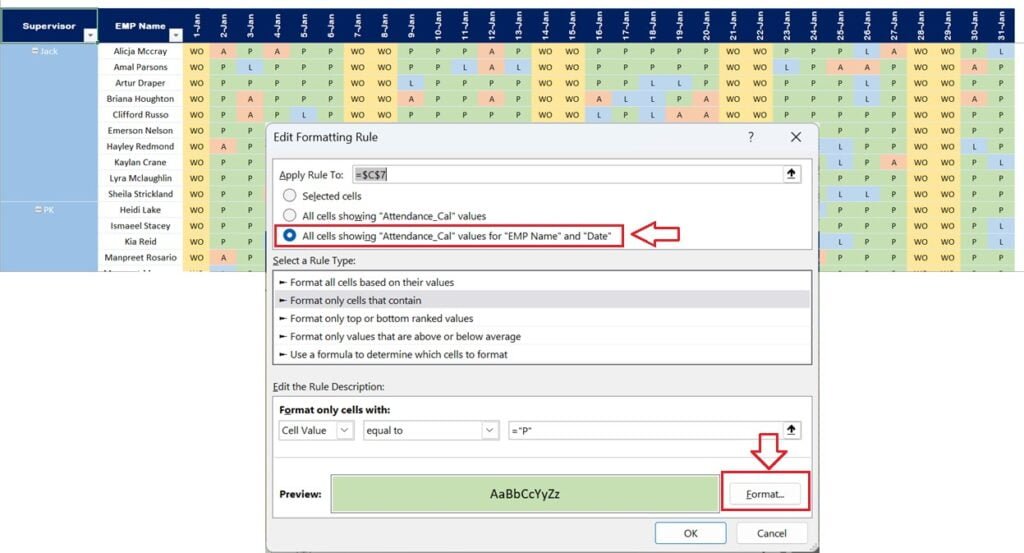Screen dimensions: 1024x553
Task: Select 'Format only values that are above or below average'
Action: point(542,336)
